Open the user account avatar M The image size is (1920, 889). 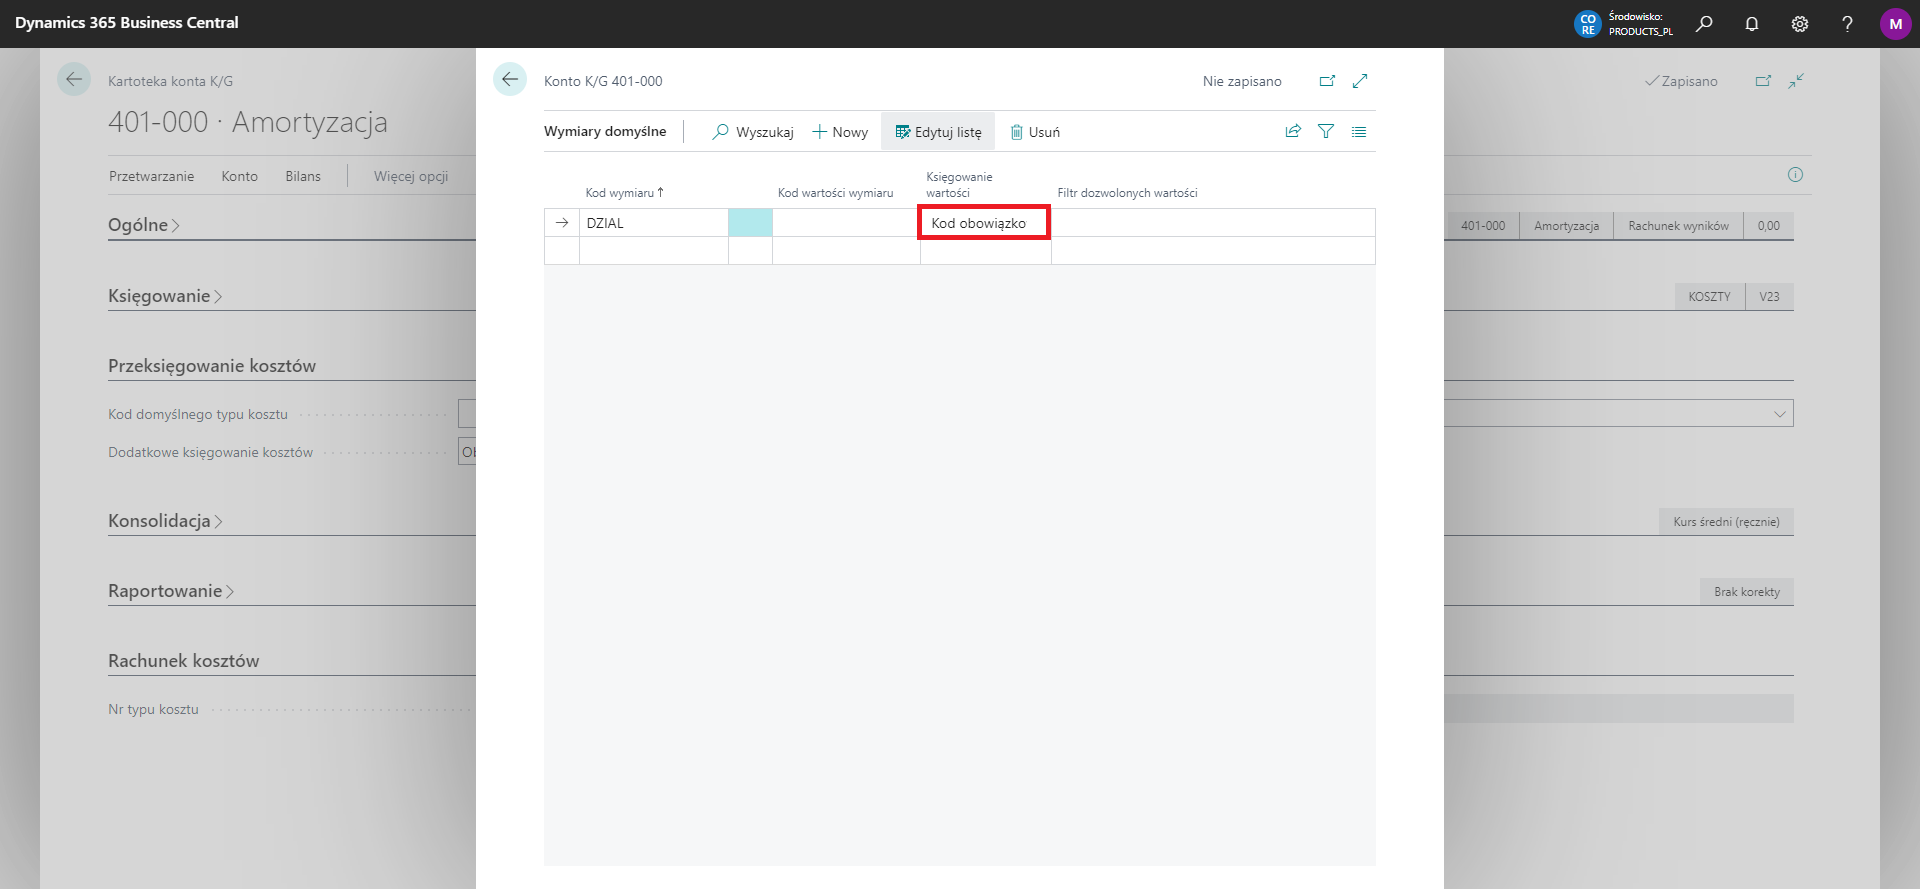[x=1895, y=24]
